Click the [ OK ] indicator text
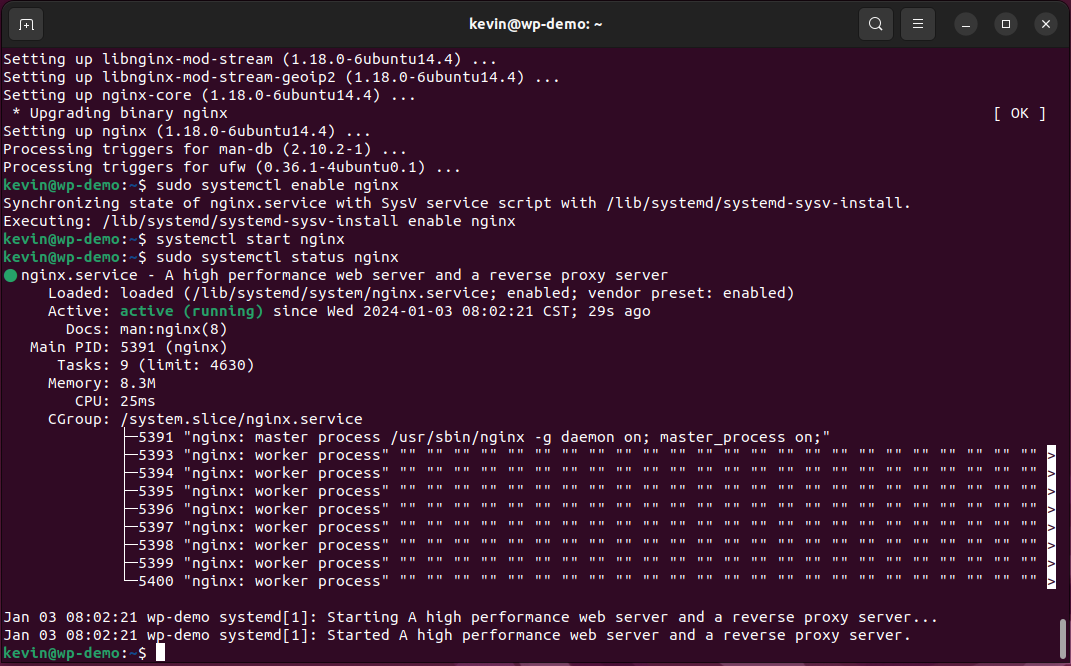Screen dimensions: 1071x666 tap(1019, 113)
